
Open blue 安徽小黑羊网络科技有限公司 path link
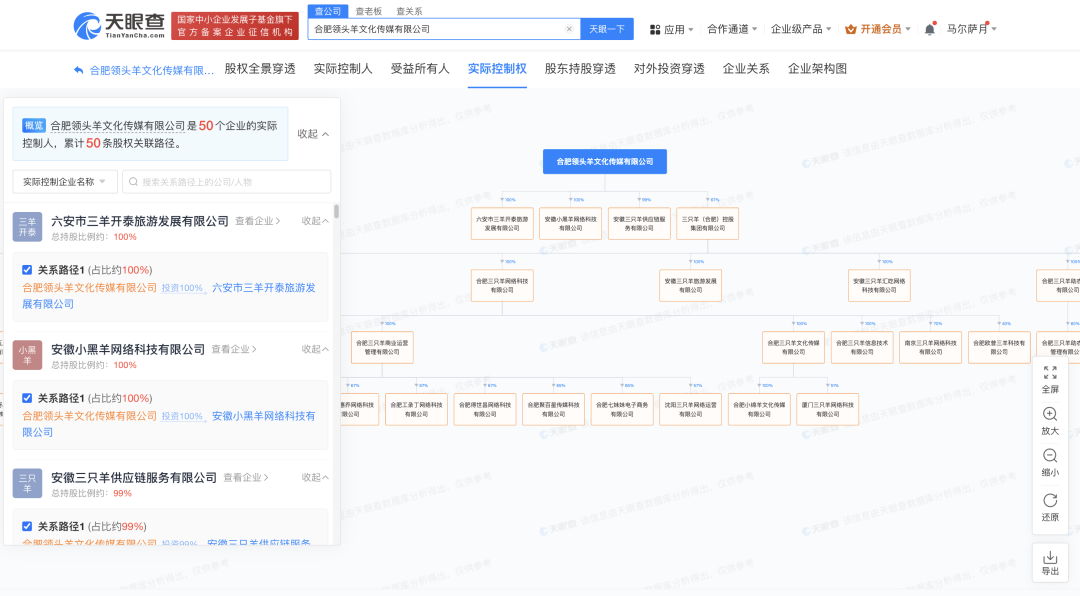[169, 424]
